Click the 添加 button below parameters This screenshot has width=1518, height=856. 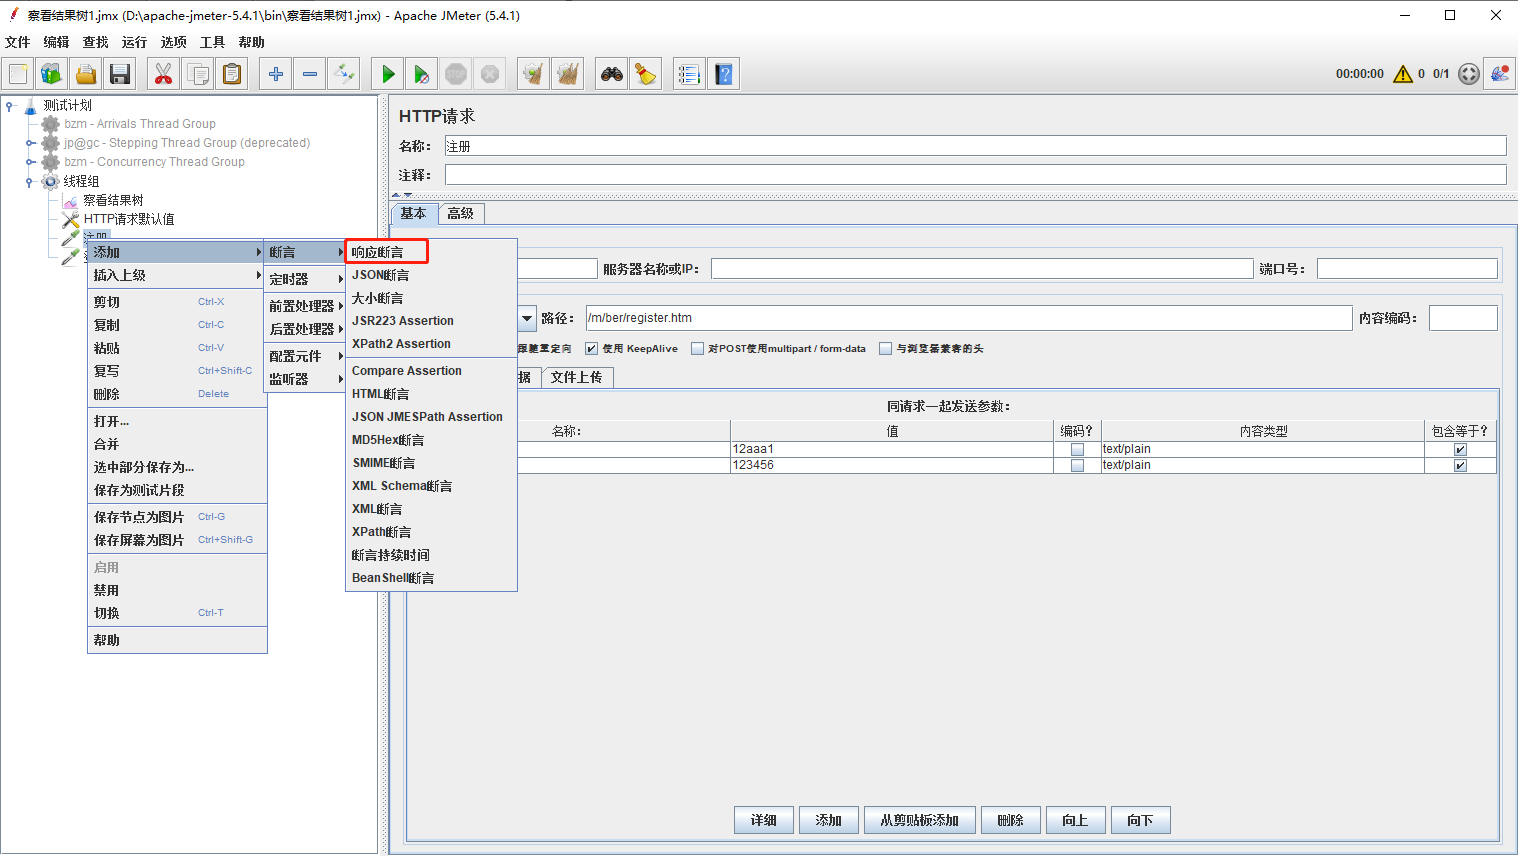click(x=829, y=820)
